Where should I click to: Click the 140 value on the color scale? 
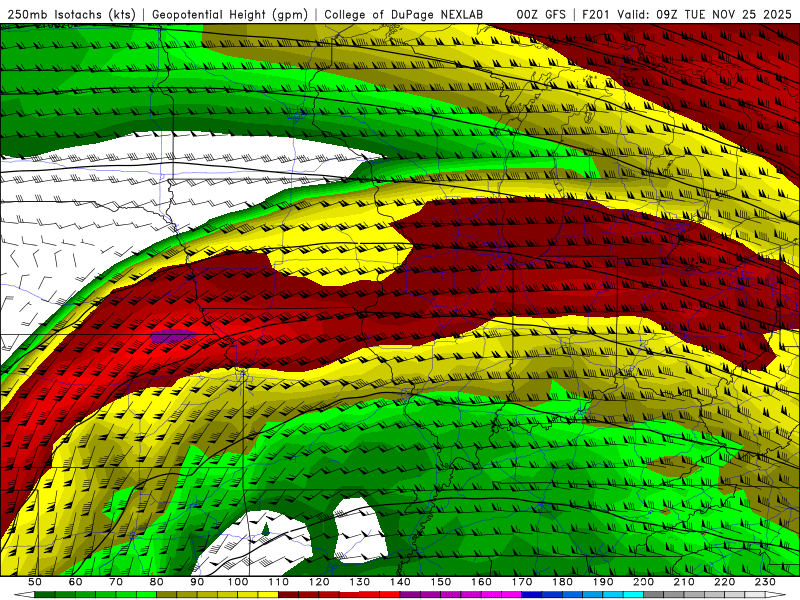[x=400, y=582]
